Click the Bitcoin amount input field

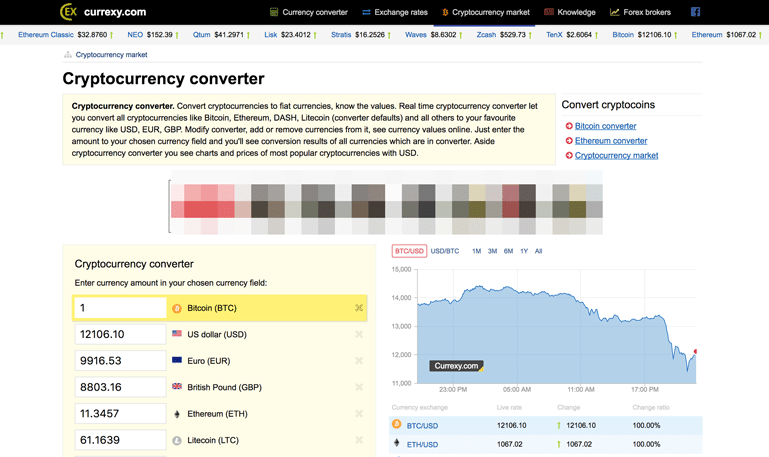tap(120, 308)
